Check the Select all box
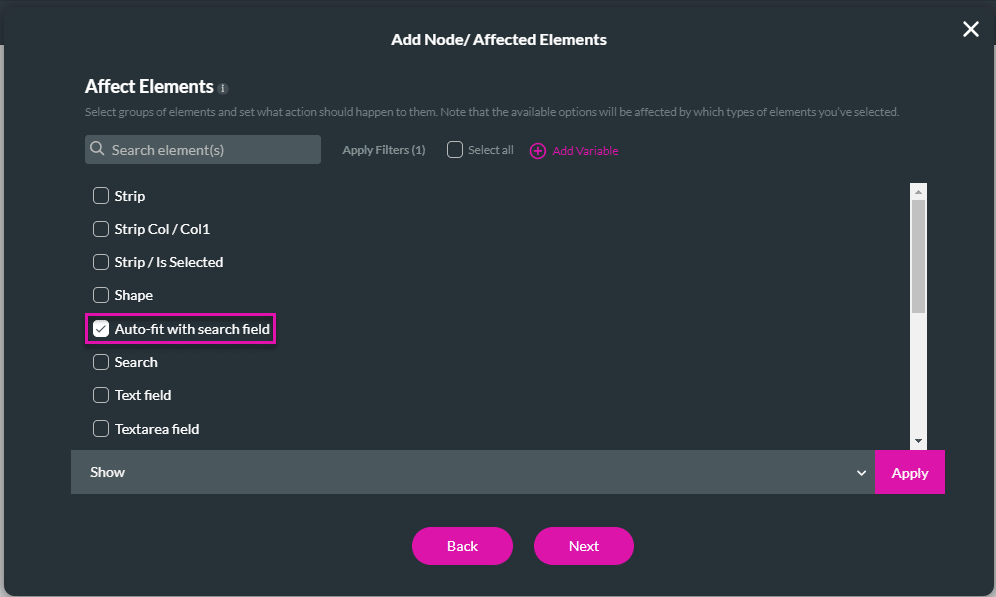Viewport: 996px width, 597px height. point(455,150)
